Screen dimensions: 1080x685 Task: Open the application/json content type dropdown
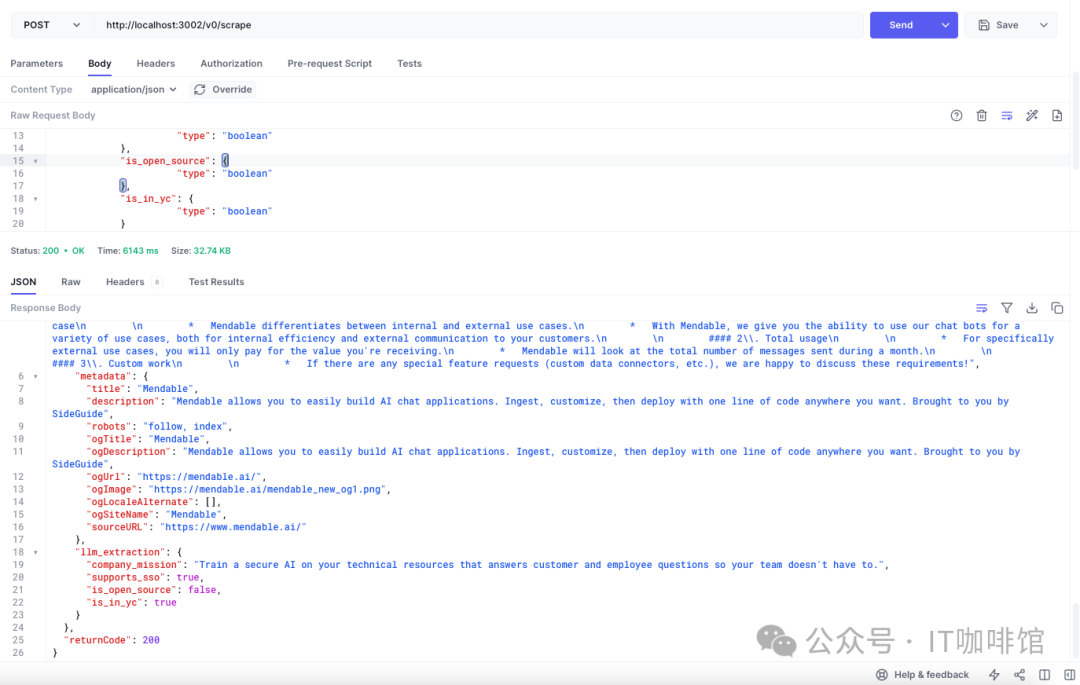point(133,90)
